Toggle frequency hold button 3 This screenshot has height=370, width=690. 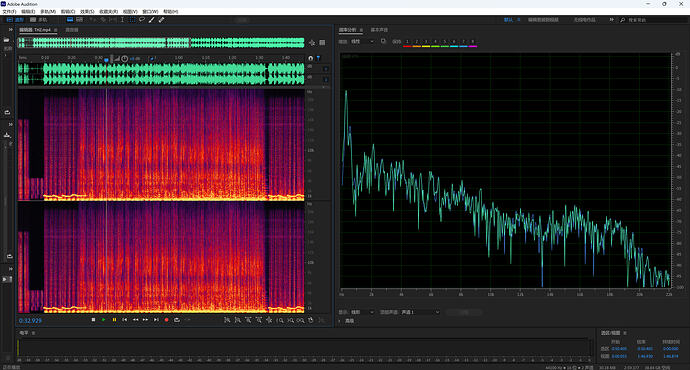426,42
